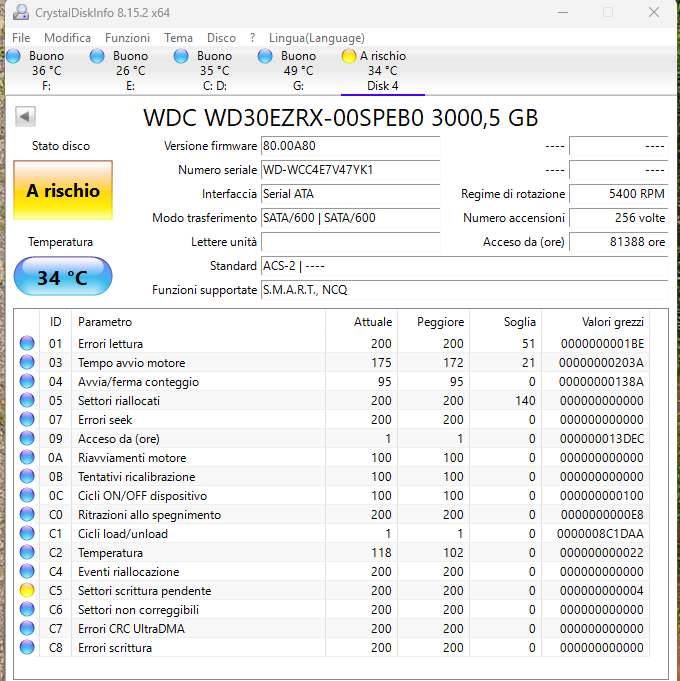Click the status orb for Errori scrittura
The image size is (680, 681).
click(x=27, y=648)
